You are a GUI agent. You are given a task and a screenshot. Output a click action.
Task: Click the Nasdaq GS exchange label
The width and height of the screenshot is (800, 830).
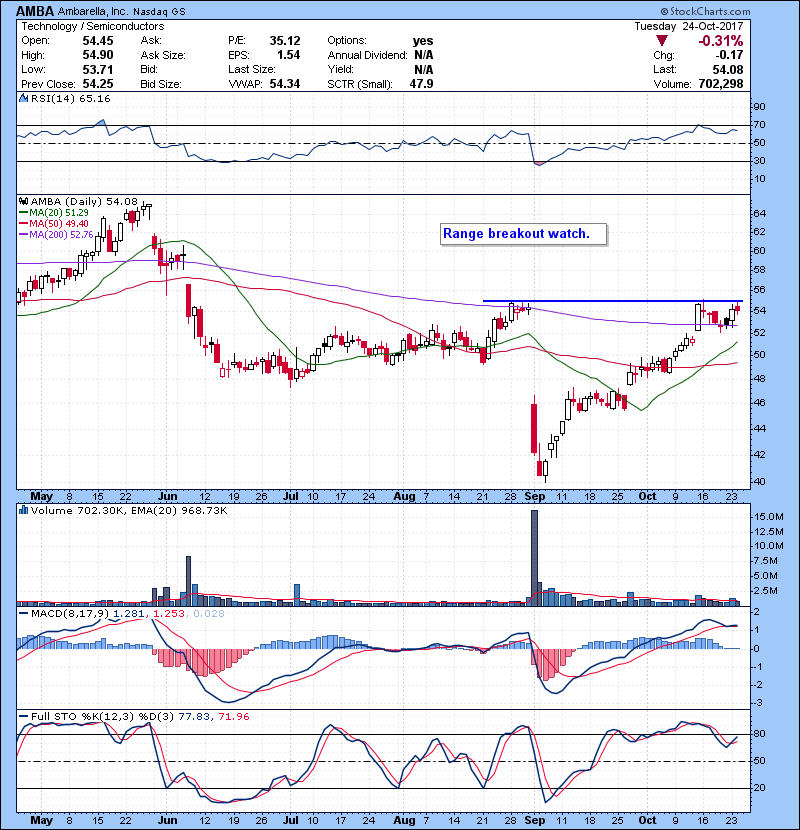coord(159,12)
